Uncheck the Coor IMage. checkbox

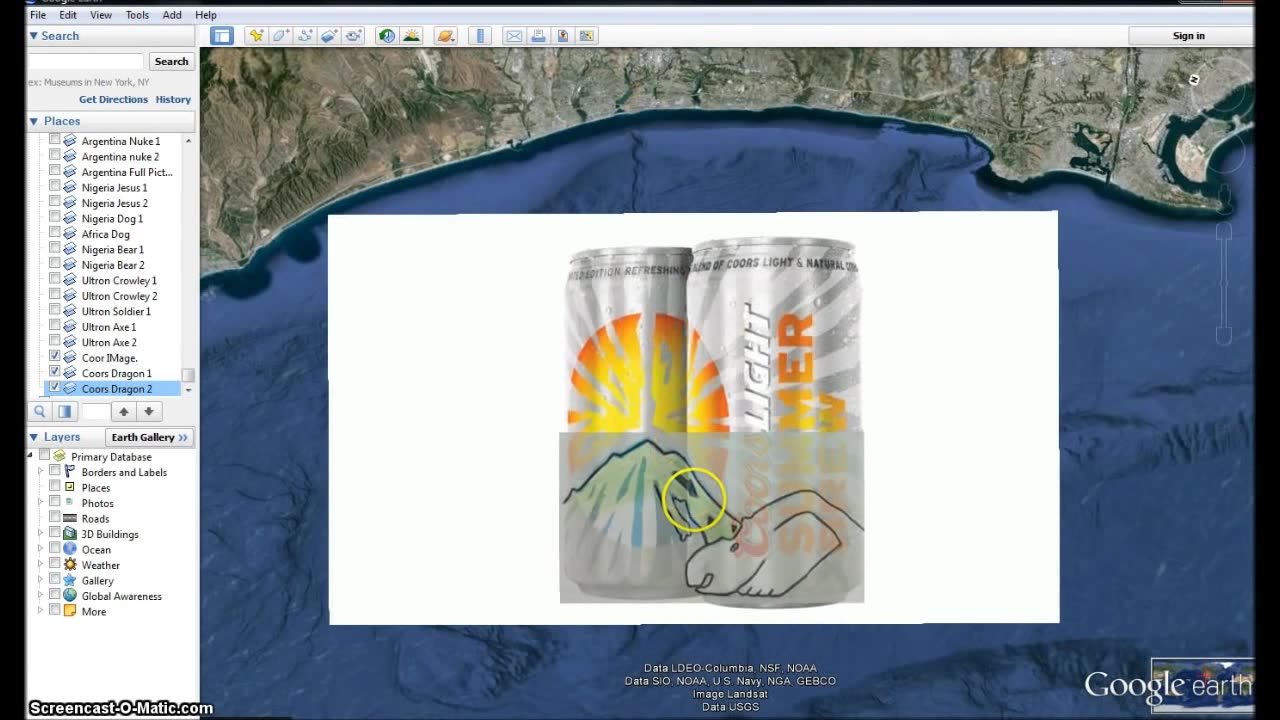(55, 357)
